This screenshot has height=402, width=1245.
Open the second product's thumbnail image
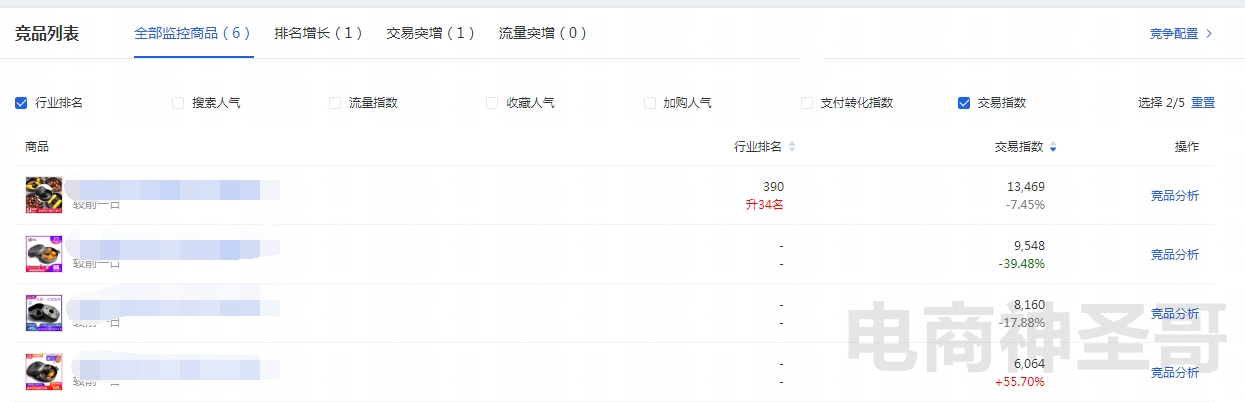(x=44, y=254)
